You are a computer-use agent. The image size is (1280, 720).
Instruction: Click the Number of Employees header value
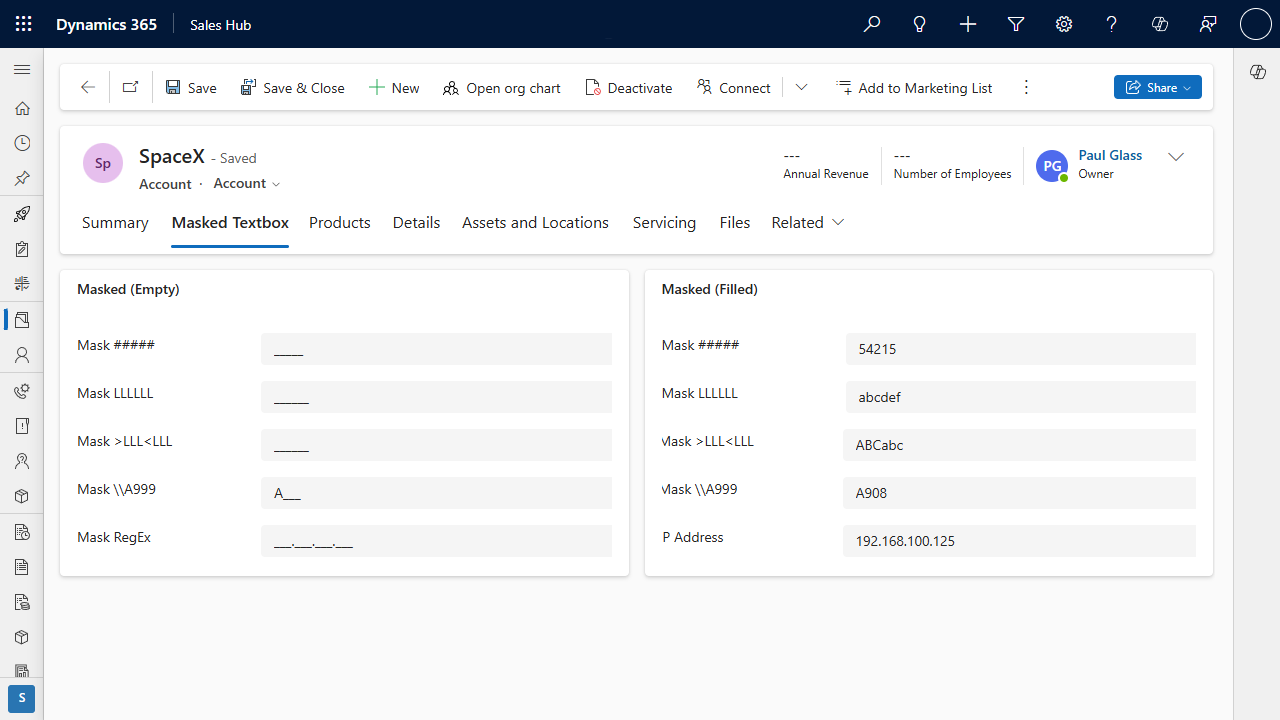[x=902, y=156]
